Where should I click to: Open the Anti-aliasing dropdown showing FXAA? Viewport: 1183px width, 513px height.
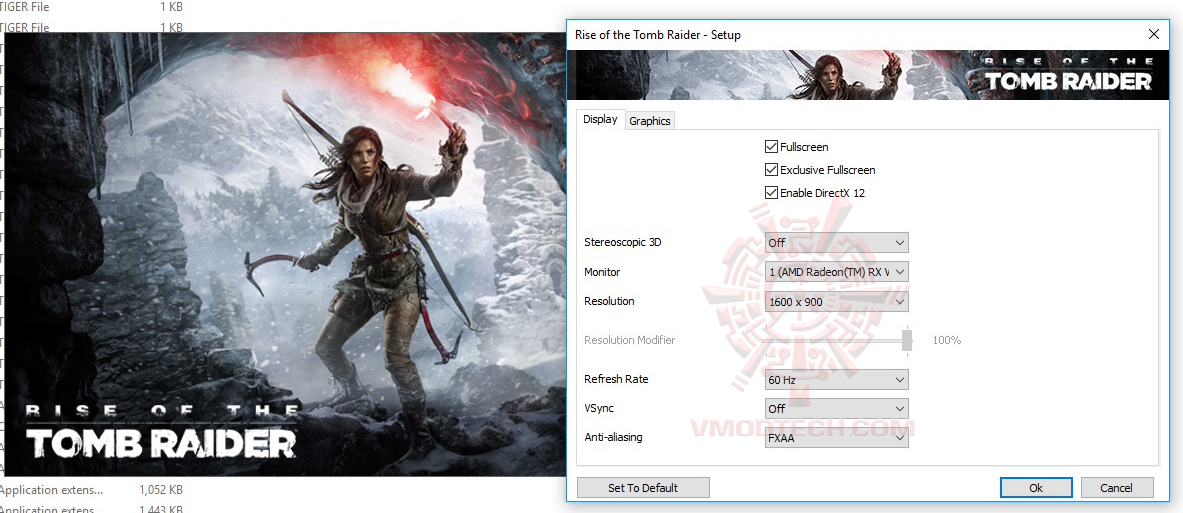click(836, 438)
